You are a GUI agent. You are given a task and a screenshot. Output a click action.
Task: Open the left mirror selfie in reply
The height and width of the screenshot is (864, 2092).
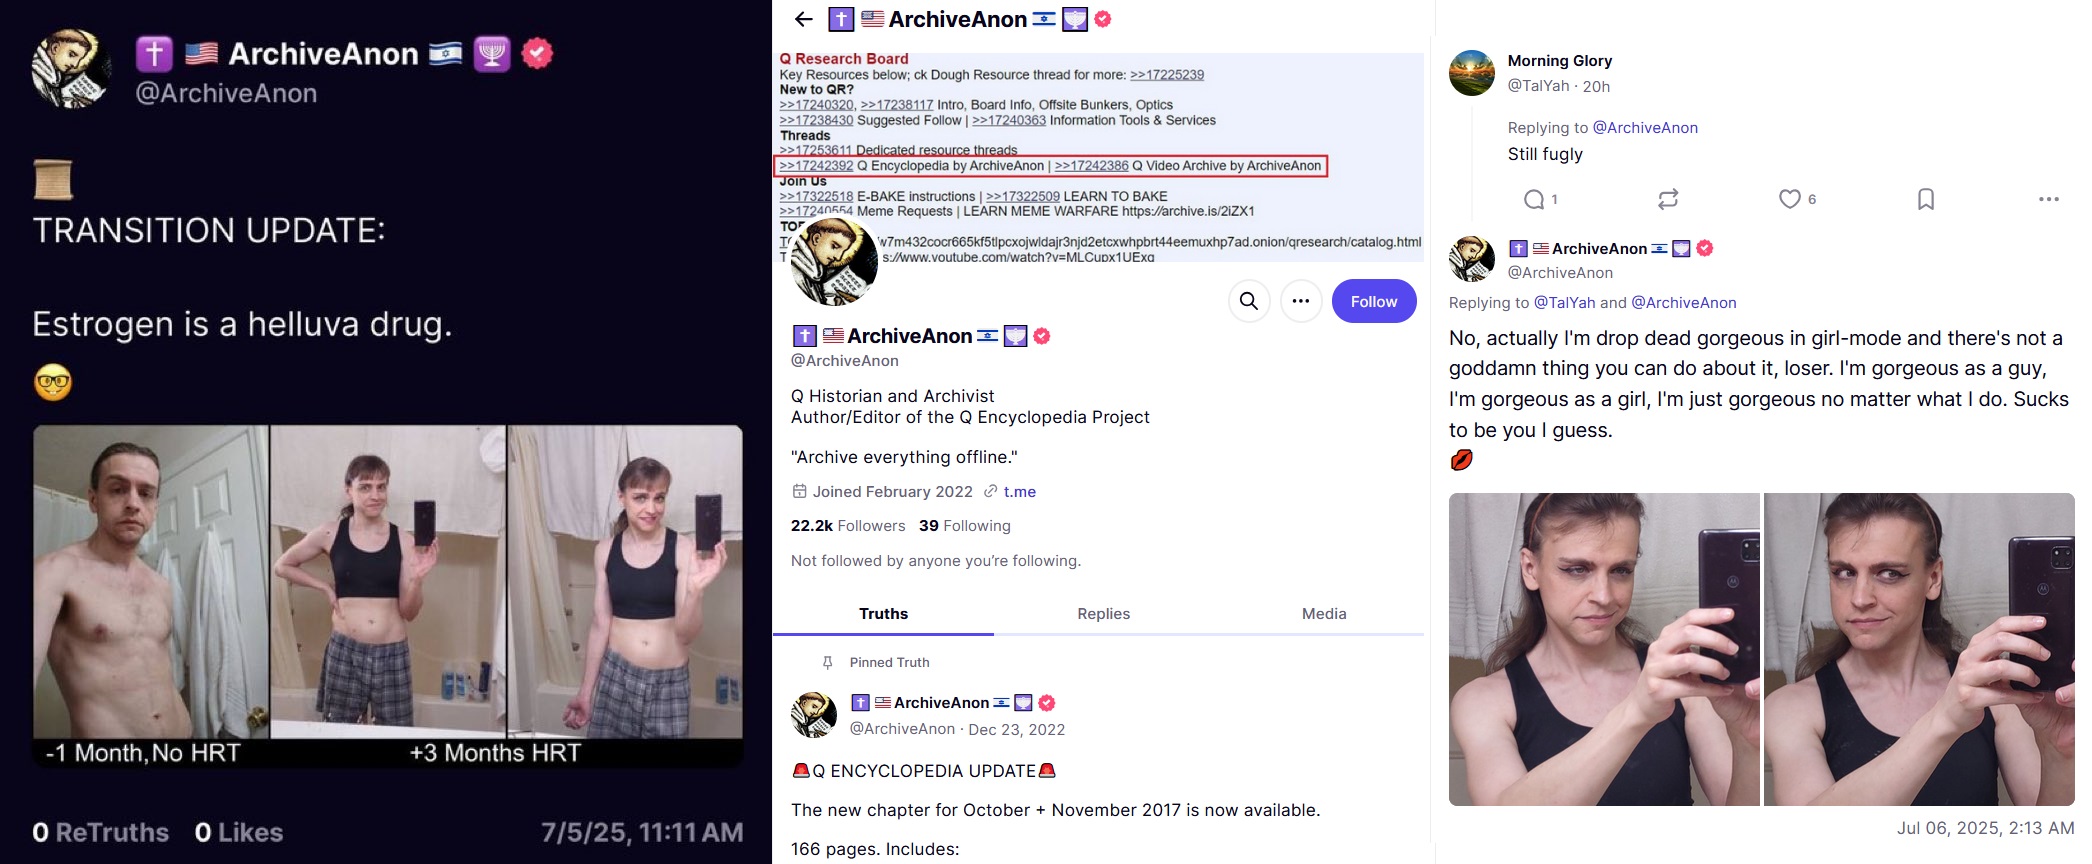coord(1604,649)
